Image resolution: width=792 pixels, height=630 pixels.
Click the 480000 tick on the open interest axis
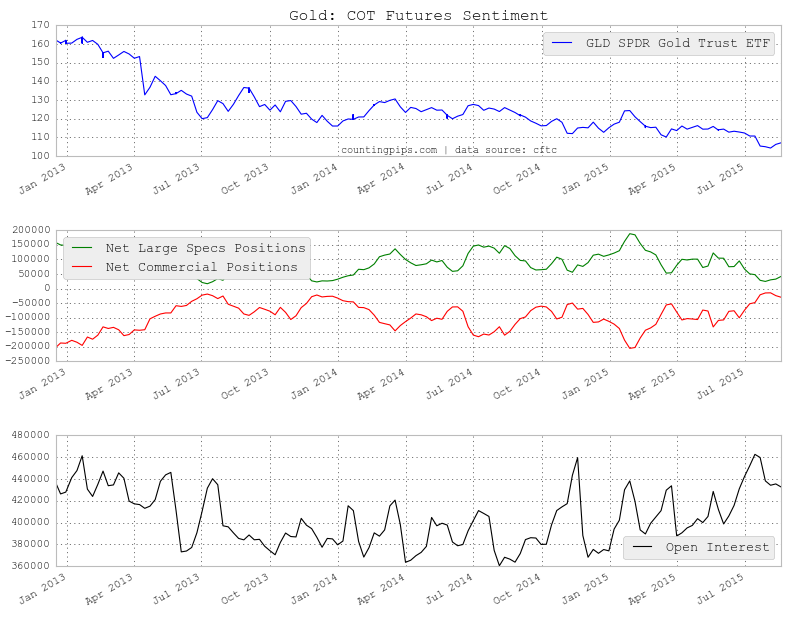pos(31,435)
